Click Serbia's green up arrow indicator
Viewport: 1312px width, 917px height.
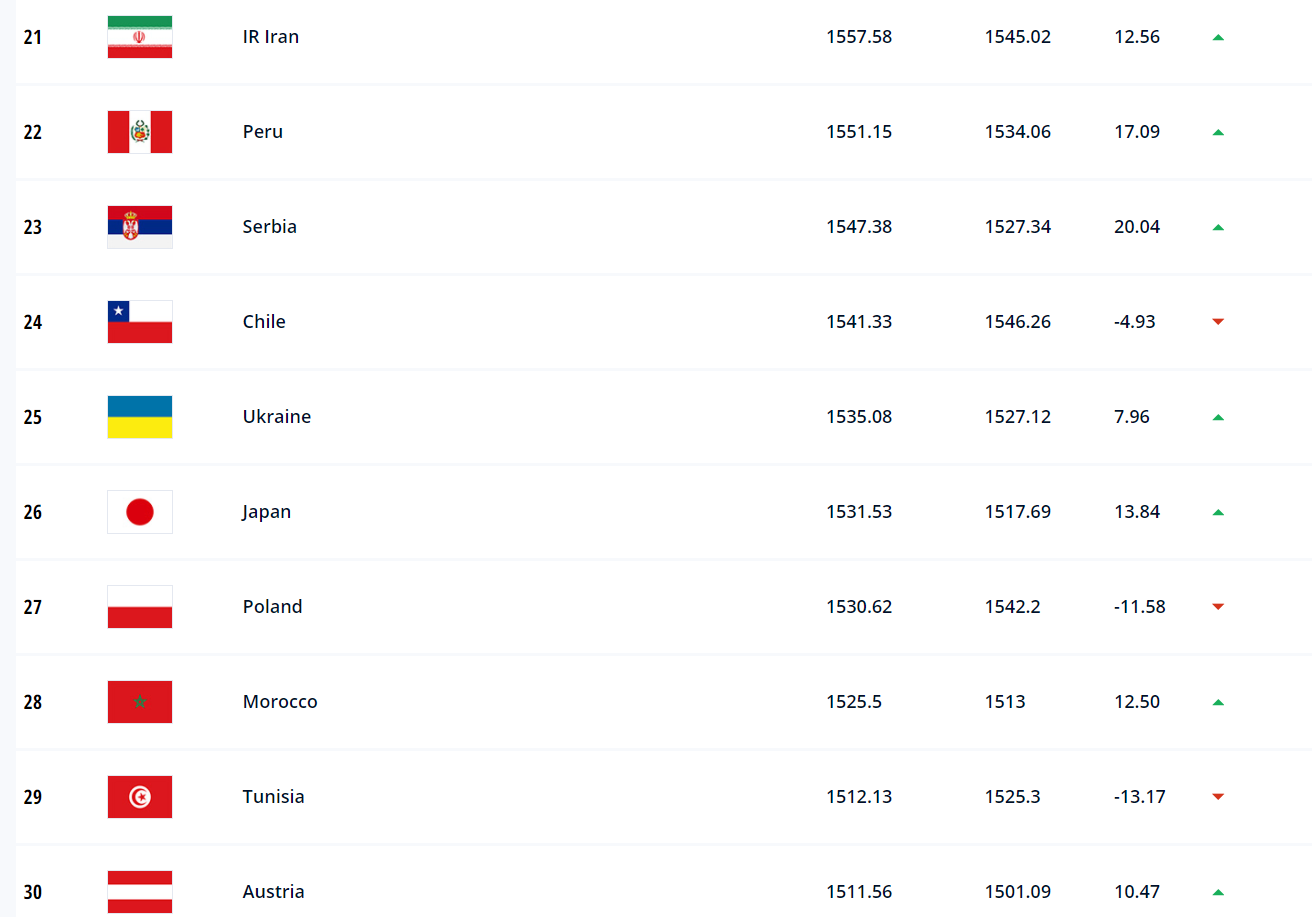click(x=1218, y=227)
